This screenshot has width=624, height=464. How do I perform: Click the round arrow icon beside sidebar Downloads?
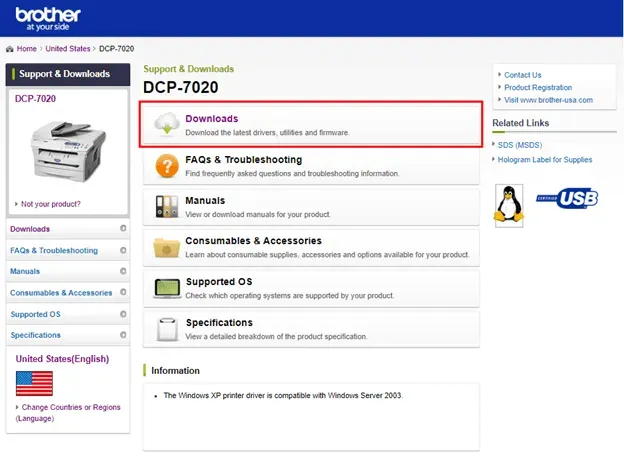click(123, 228)
